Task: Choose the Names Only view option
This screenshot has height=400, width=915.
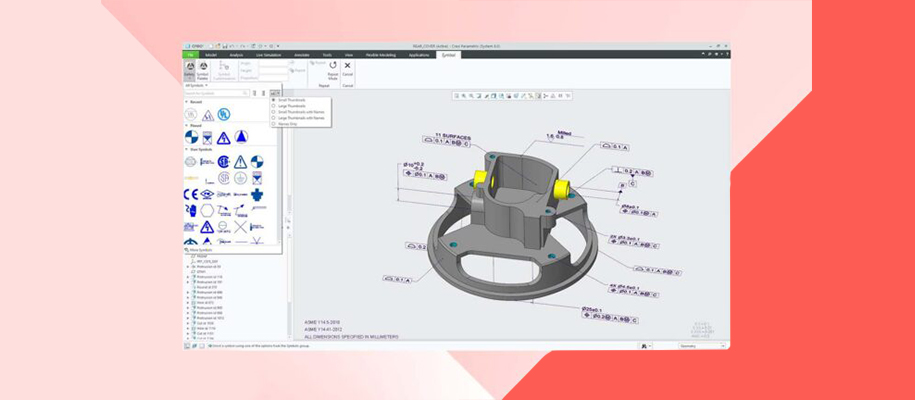Action: [274, 124]
